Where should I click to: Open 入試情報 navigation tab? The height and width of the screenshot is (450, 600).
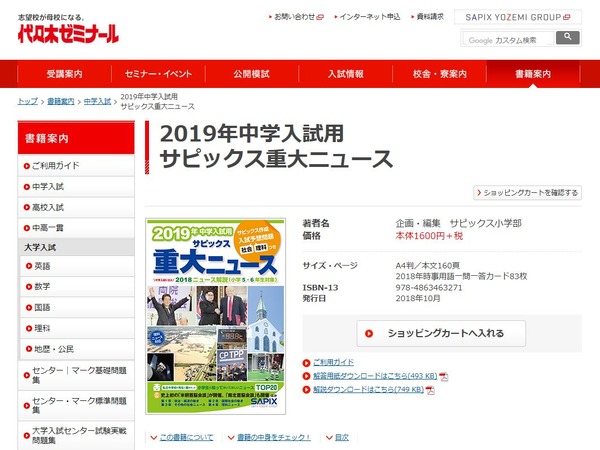click(346, 74)
